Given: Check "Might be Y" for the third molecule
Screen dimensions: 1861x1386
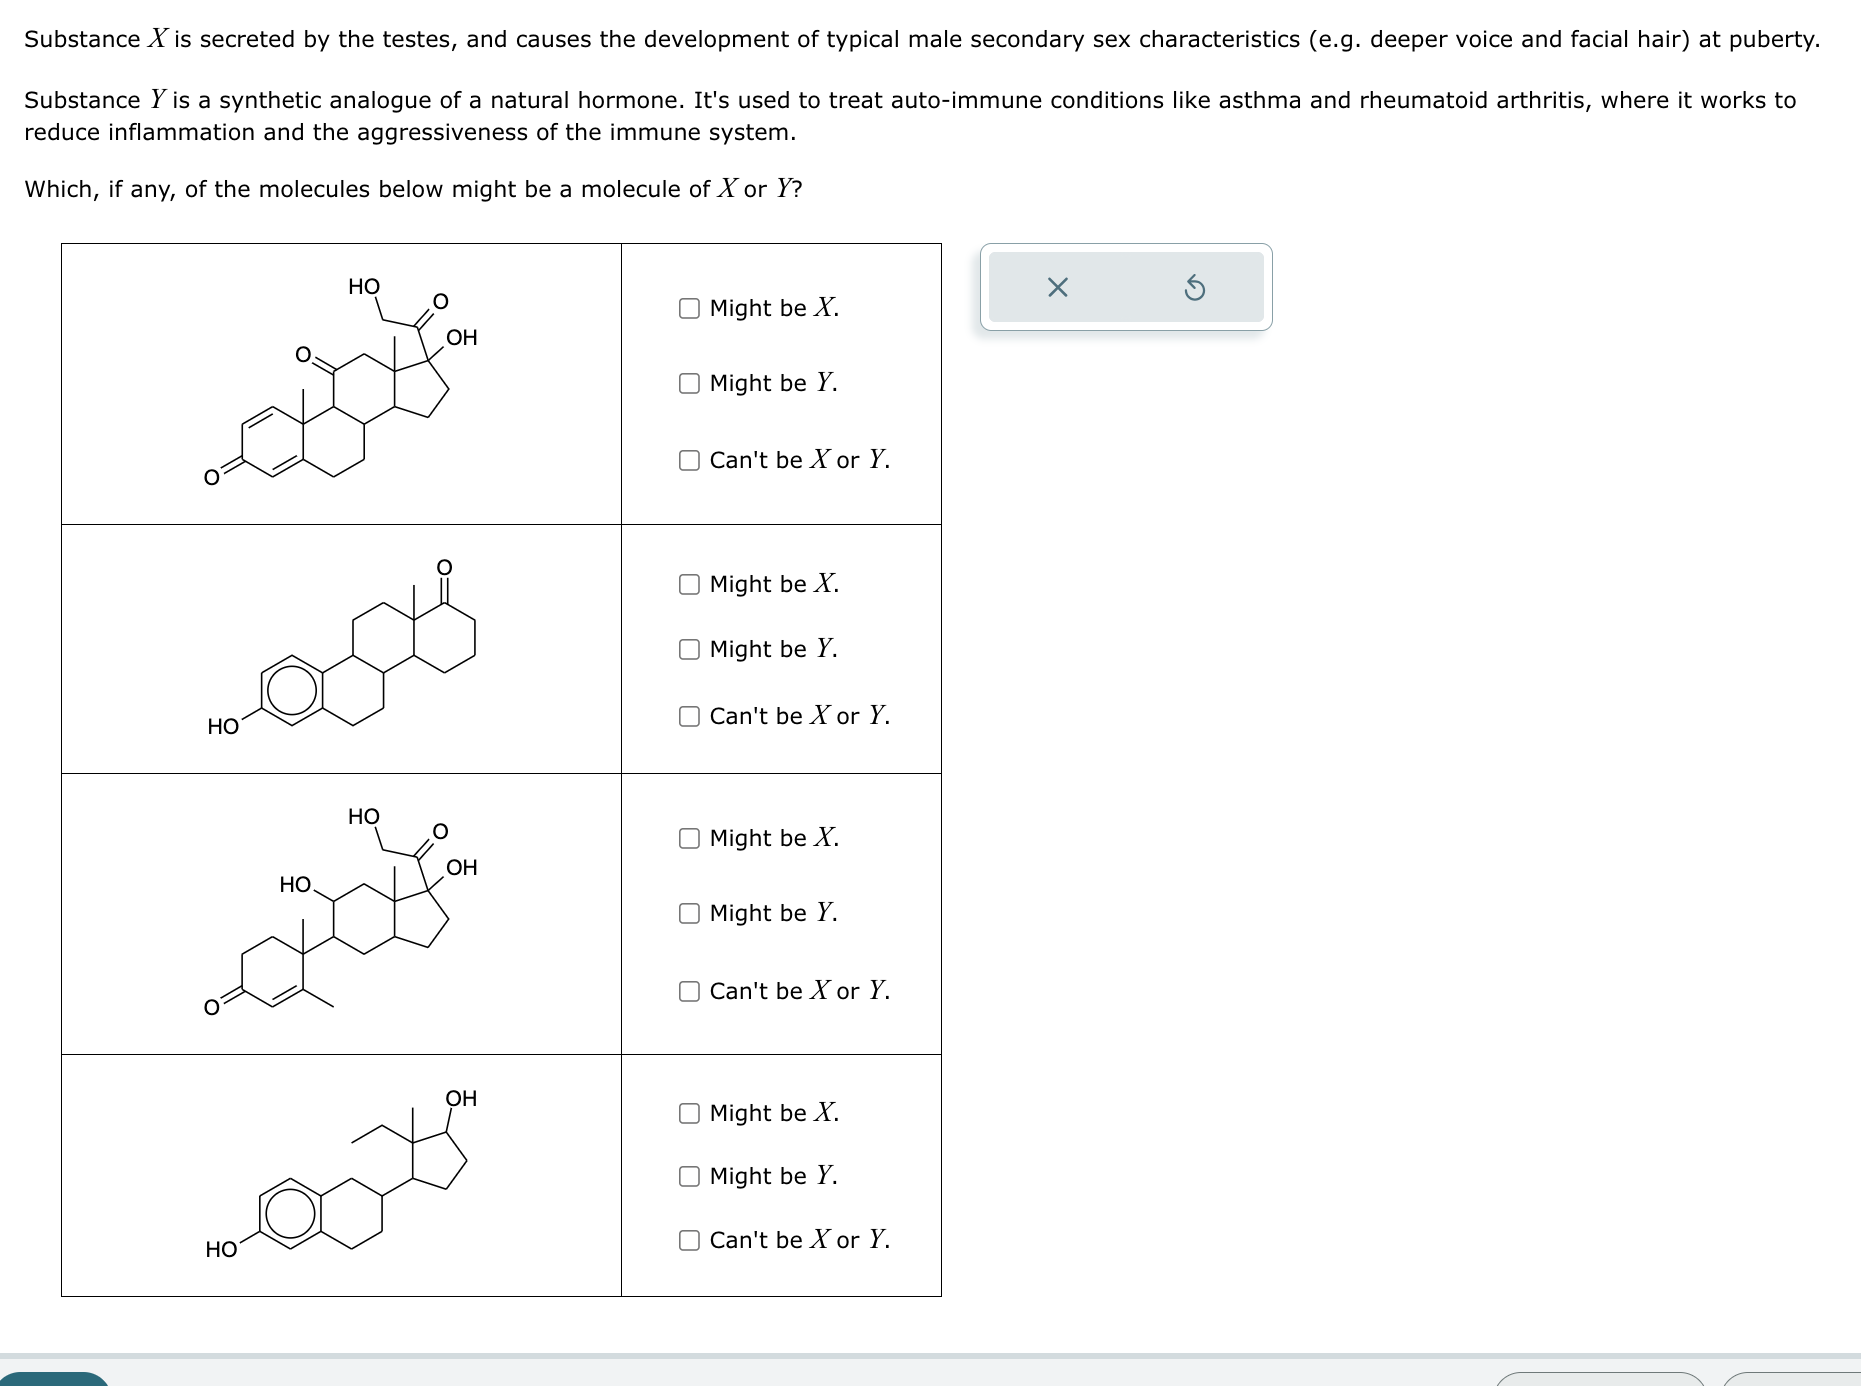Looking at the screenshot, I should click(x=688, y=912).
